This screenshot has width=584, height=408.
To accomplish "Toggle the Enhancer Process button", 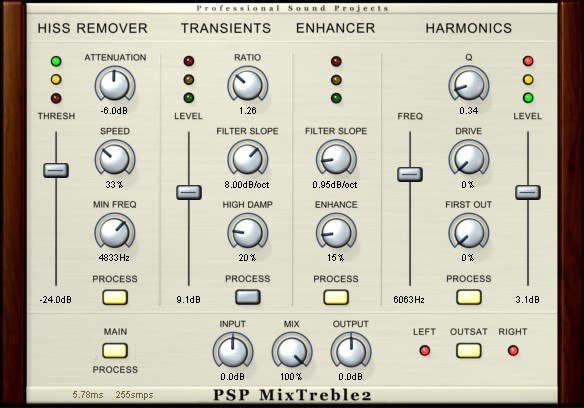I will pyautogui.click(x=336, y=297).
